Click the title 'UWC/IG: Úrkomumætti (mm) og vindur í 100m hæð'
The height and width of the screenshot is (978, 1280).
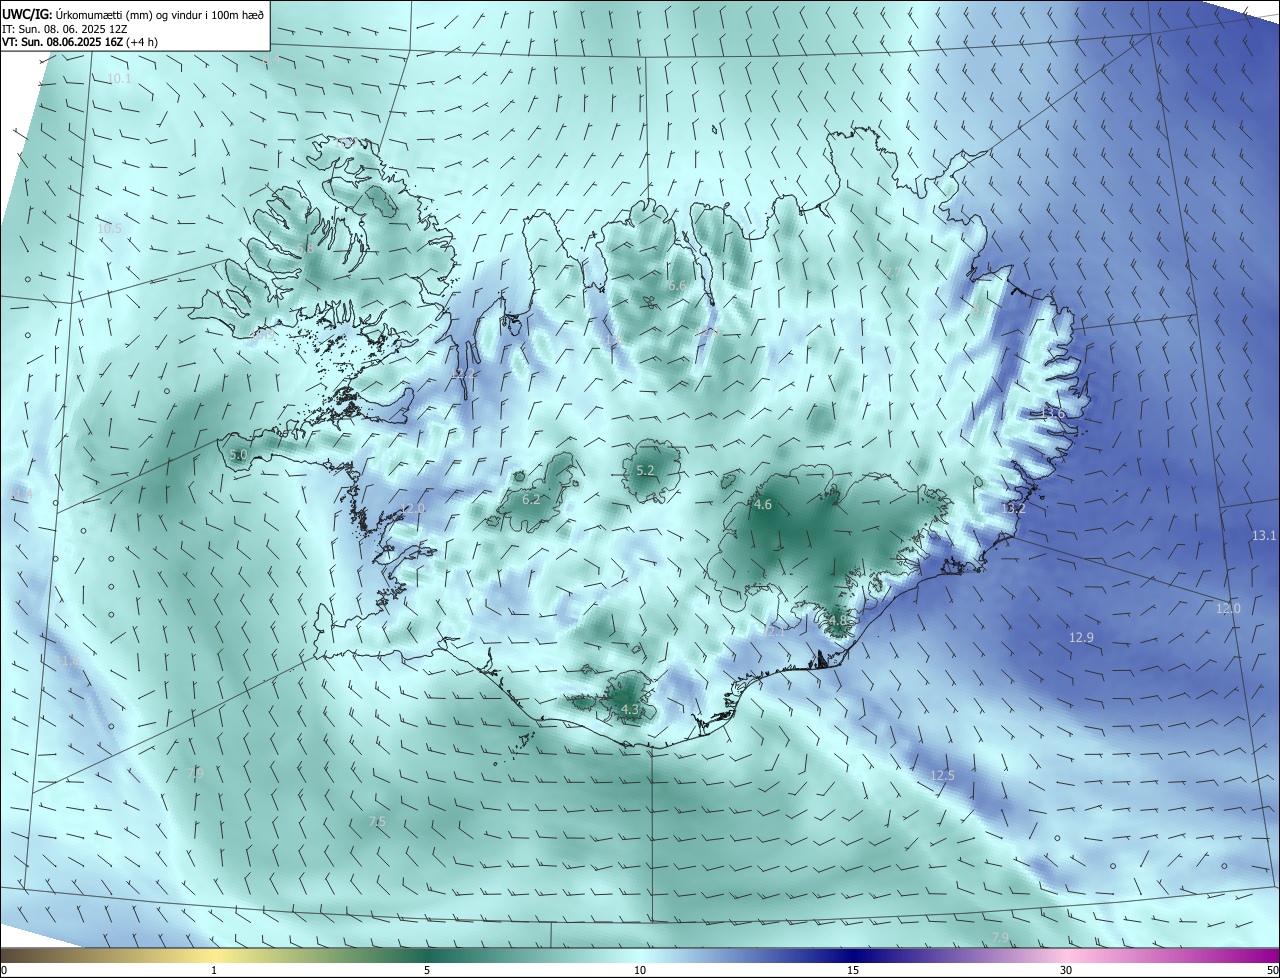click(134, 15)
